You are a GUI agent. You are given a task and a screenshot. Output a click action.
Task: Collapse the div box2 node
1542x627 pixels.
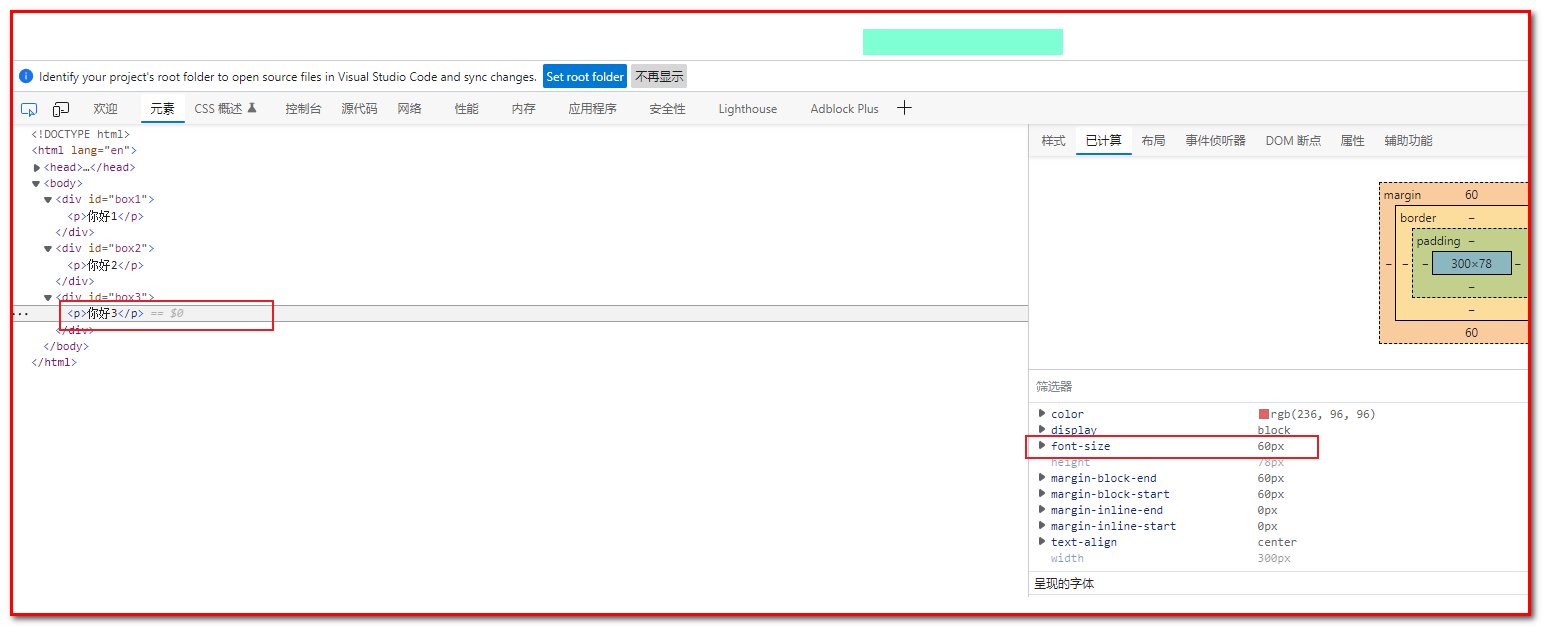tap(48, 248)
